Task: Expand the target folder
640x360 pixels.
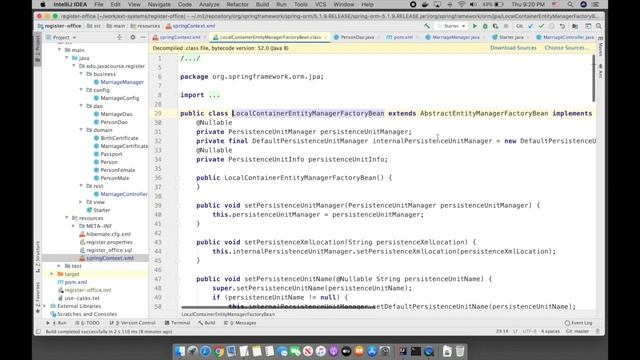Action: pos(52,274)
